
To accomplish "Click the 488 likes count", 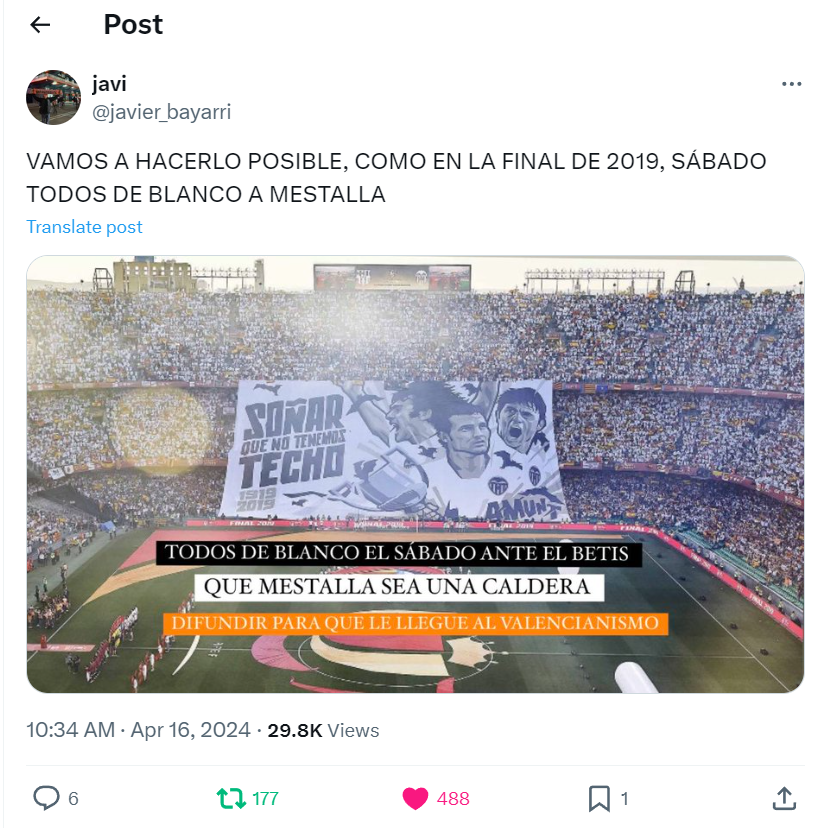I will coord(453,798).
